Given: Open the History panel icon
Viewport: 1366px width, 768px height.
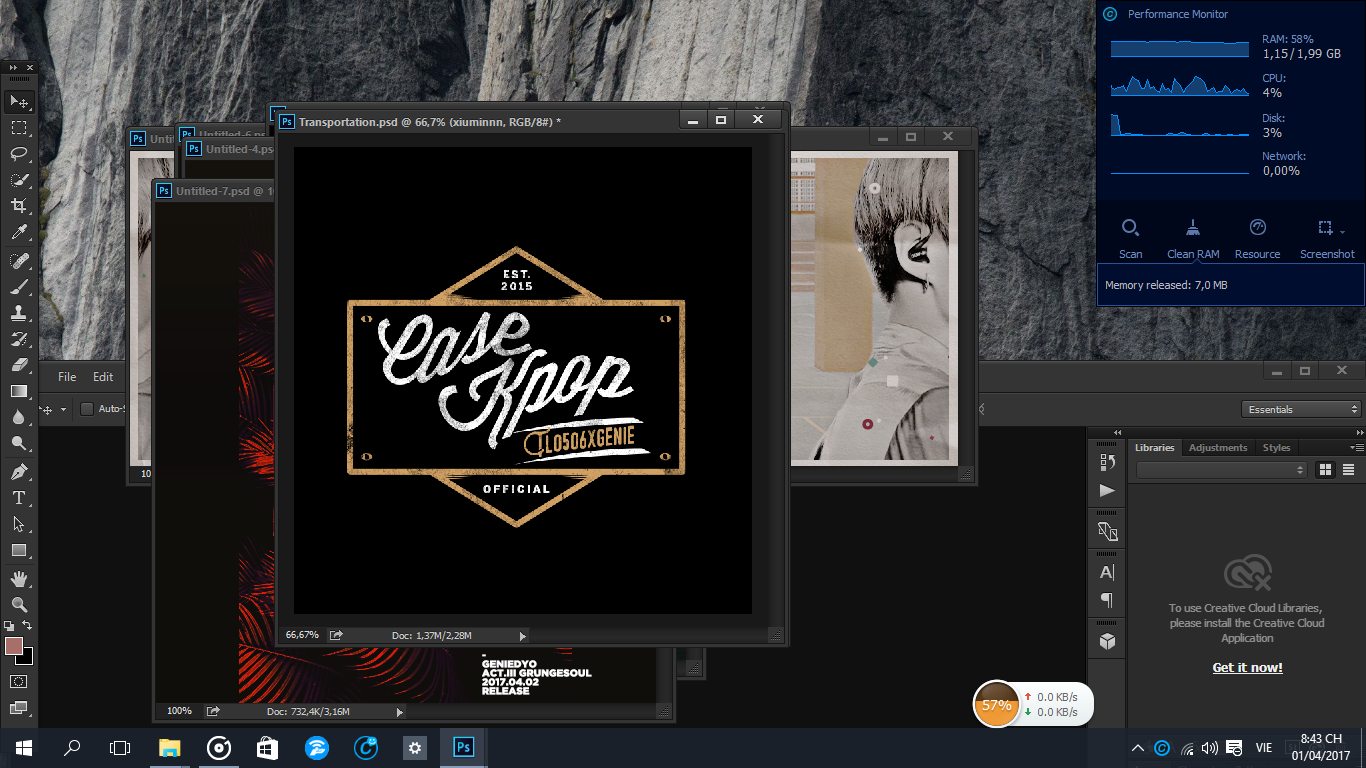Looking at the screenshot, I should pyautogui.click(x=1107, y=462).
